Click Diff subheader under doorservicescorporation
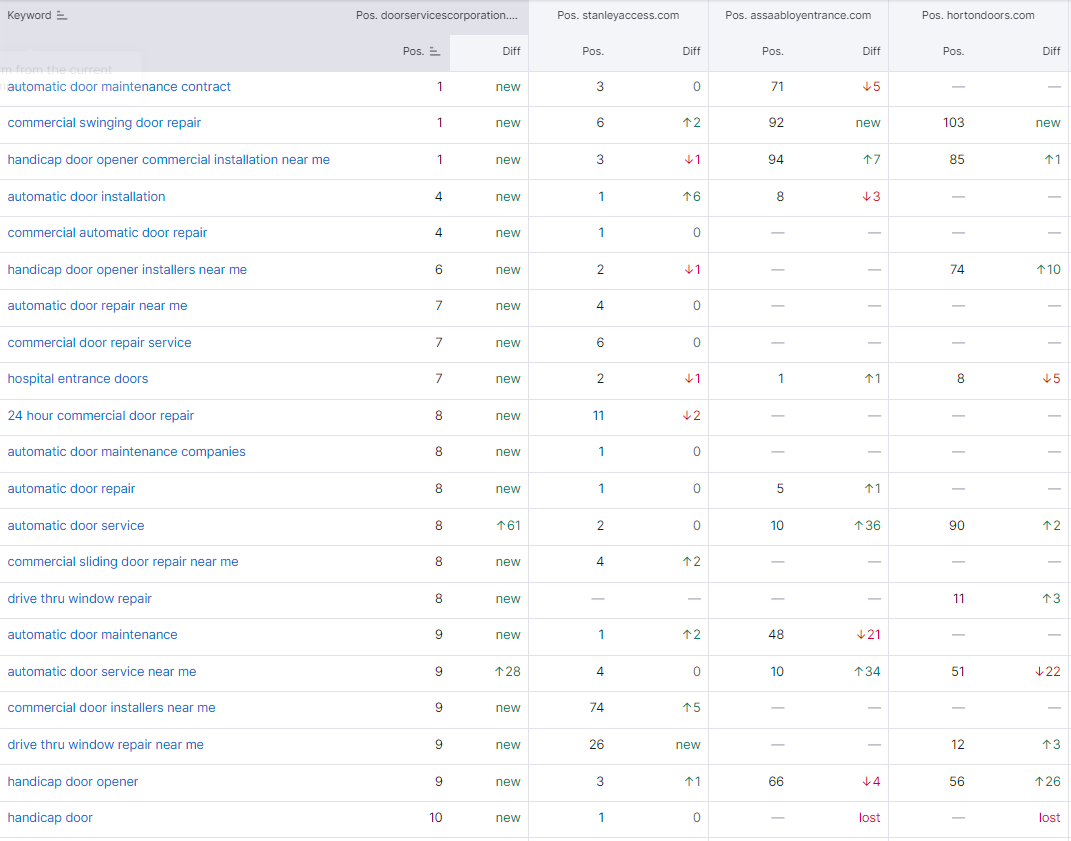Image resolution: width=1071 pixels, height=841 pixels. pos(511,51)
